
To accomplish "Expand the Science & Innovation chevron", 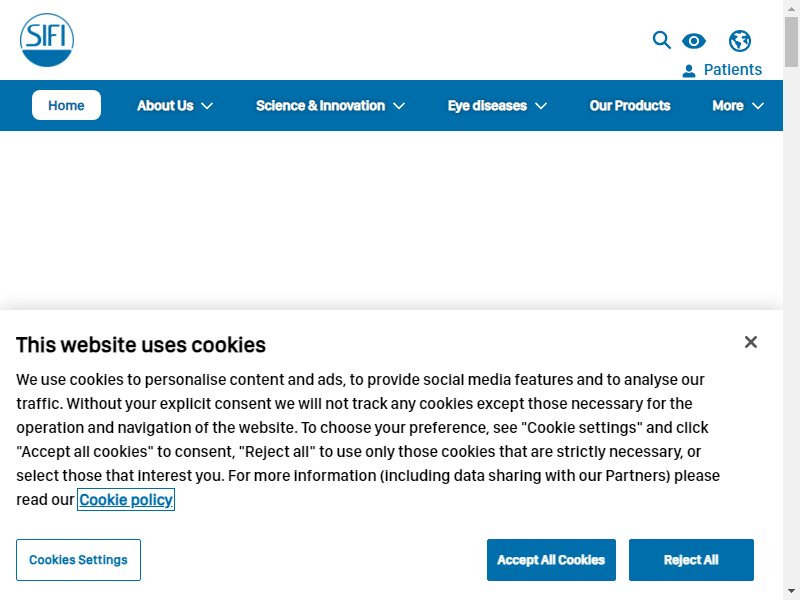I will pos(399,106).
